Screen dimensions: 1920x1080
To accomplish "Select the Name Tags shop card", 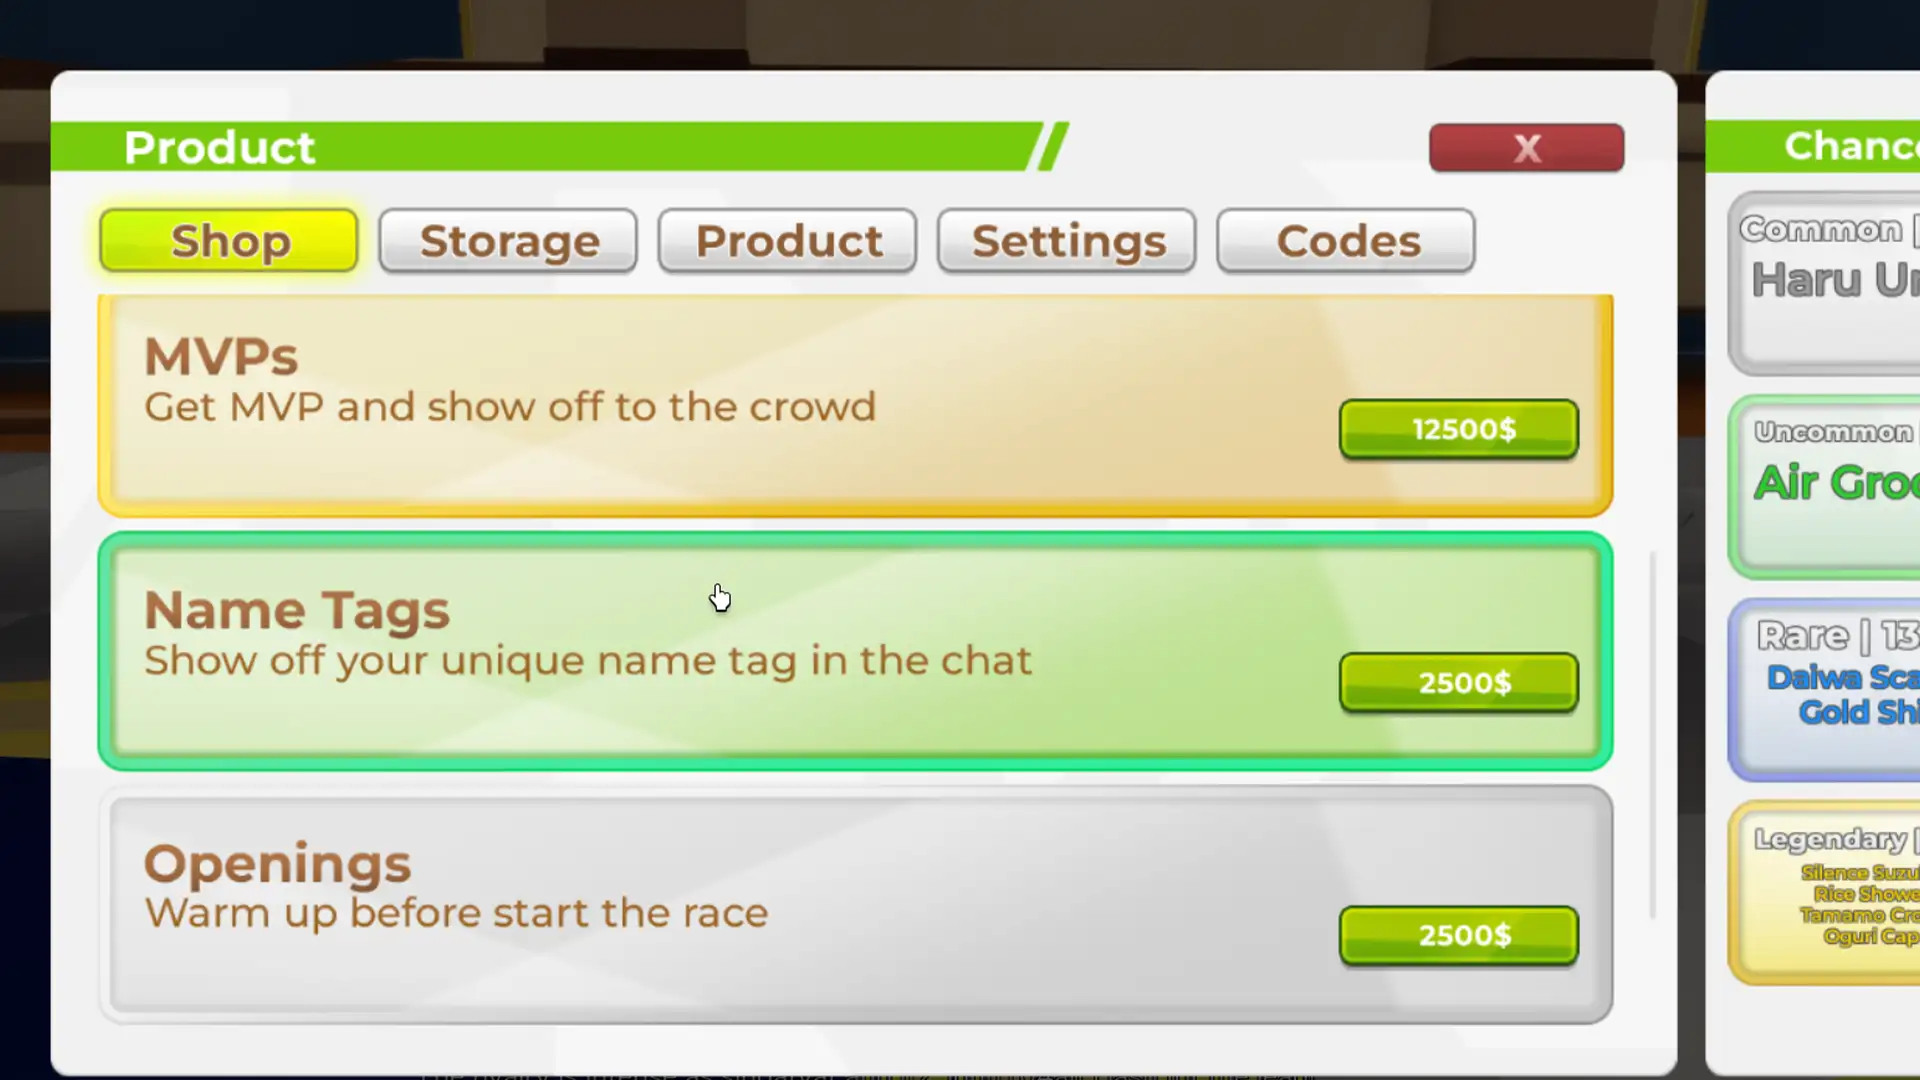I will point(855,651).
